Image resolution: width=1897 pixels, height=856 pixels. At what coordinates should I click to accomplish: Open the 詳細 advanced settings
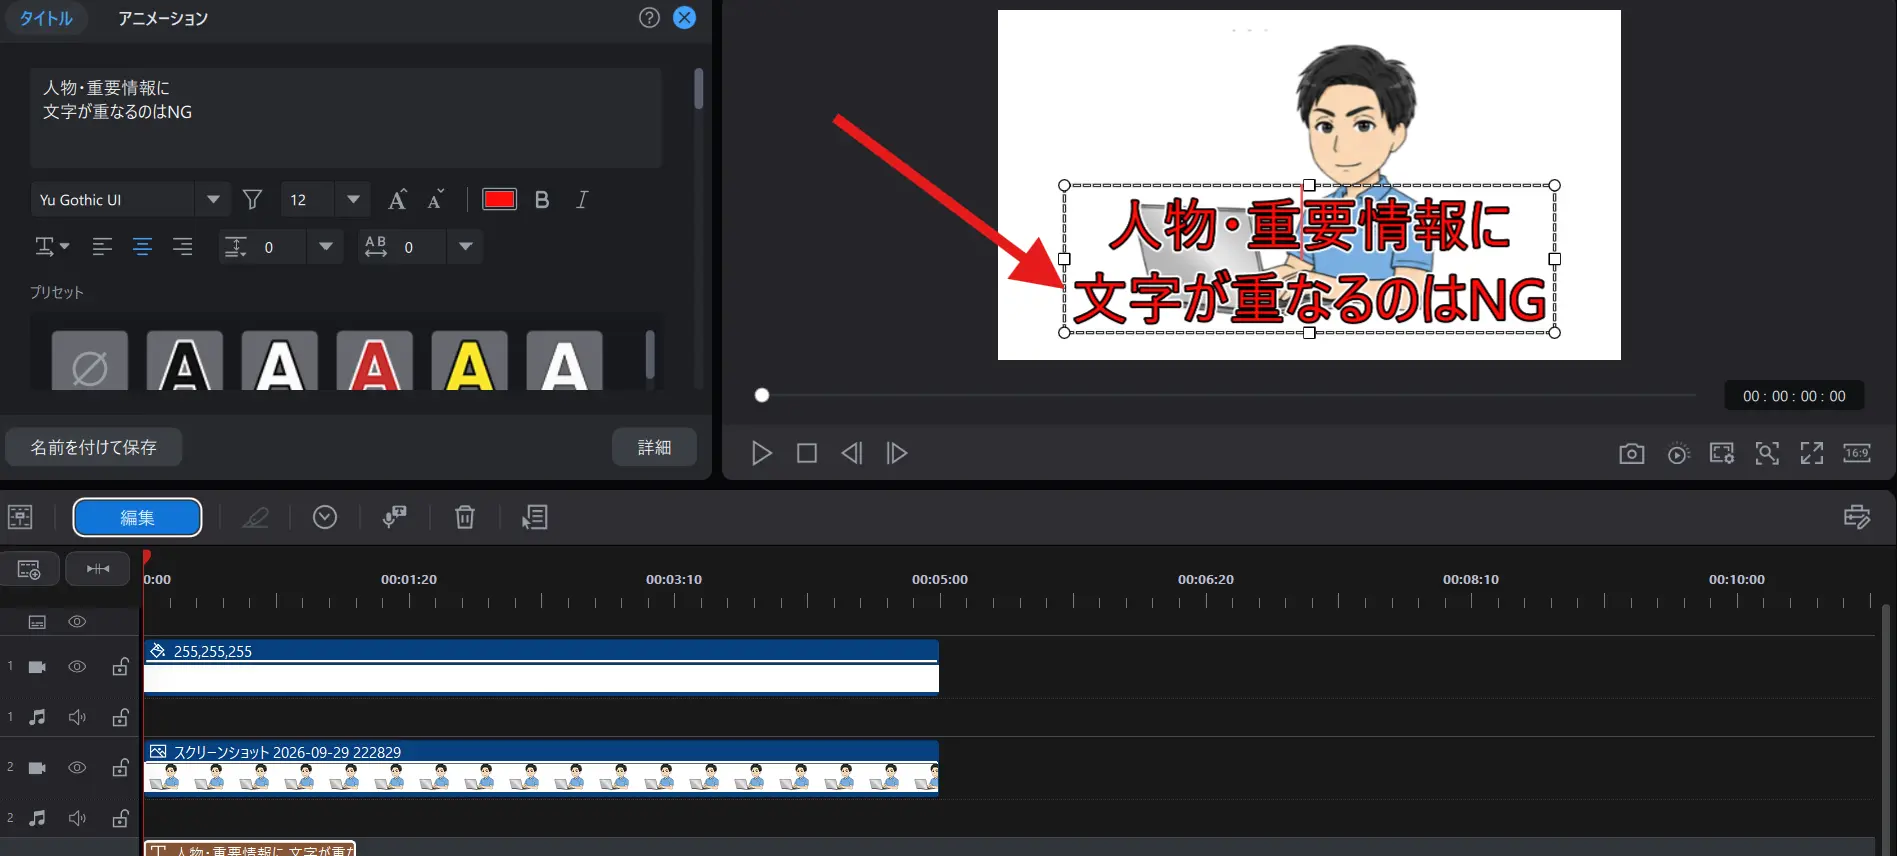click(x=654, y=447)
